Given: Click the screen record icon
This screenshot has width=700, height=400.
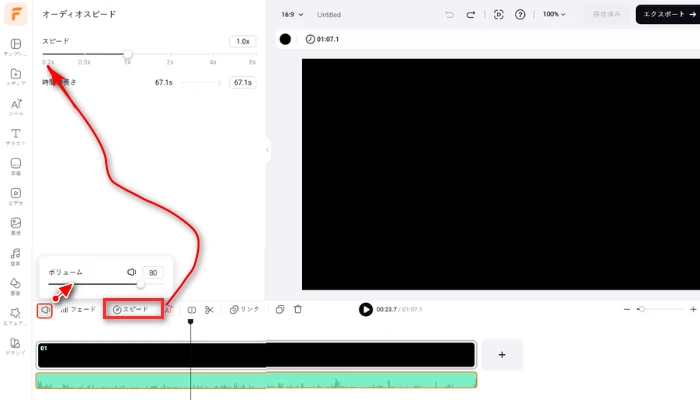Looking at the screenshot, I should [x=499, y=15].
